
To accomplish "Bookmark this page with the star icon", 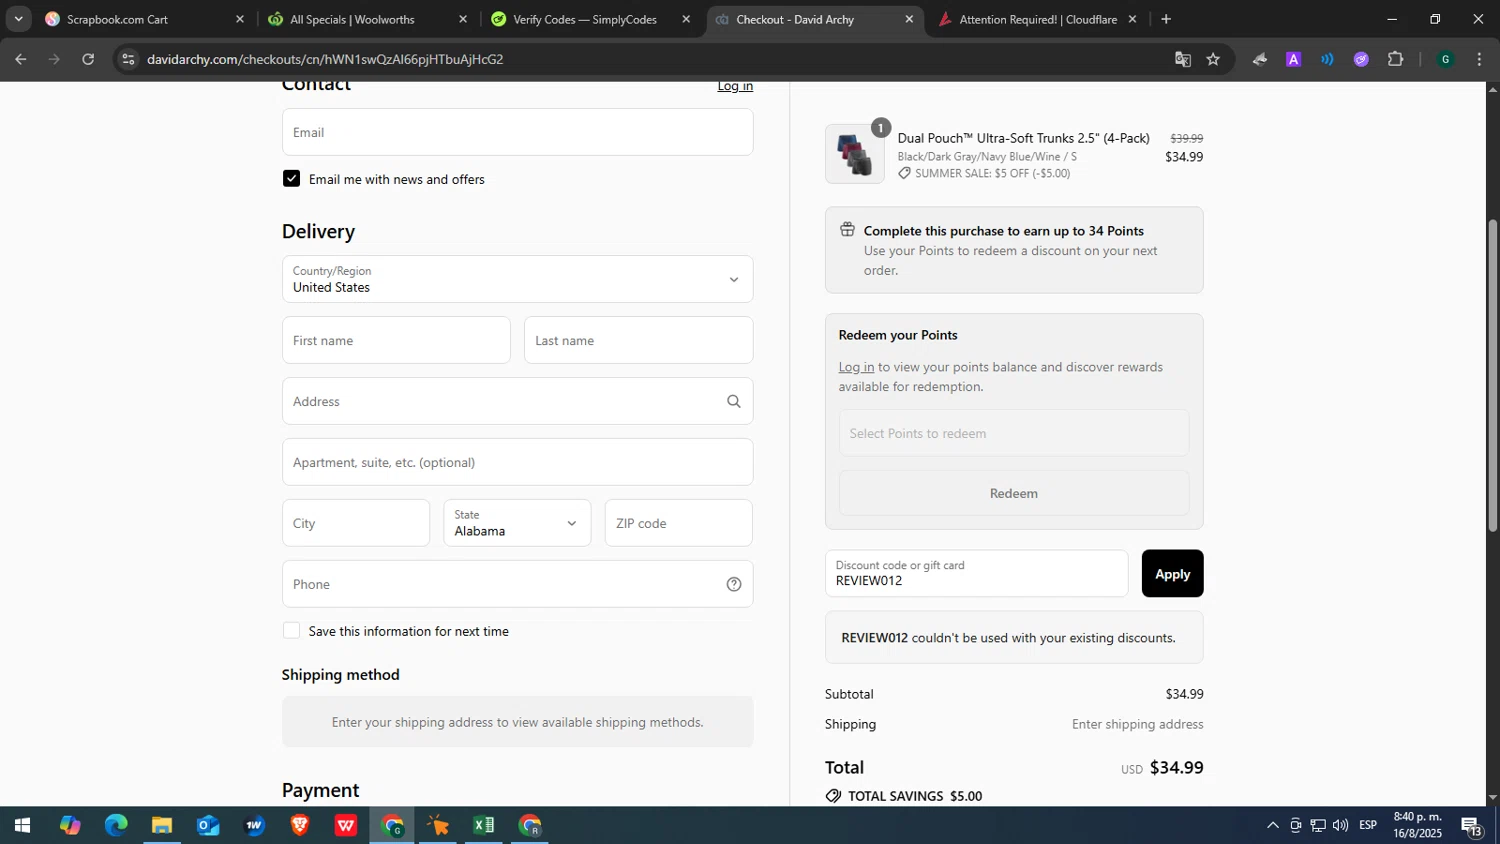I will [1213, 59].
